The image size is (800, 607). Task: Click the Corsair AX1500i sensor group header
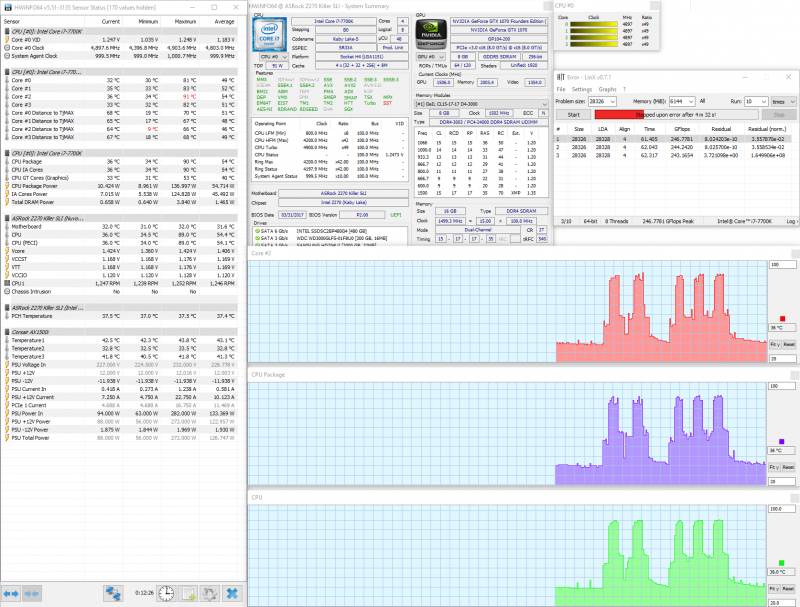click(x=119, y=332)
